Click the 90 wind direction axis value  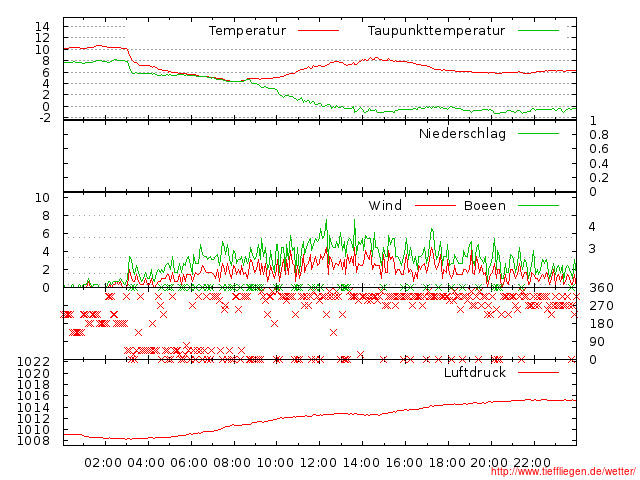(x=597, y=342)
